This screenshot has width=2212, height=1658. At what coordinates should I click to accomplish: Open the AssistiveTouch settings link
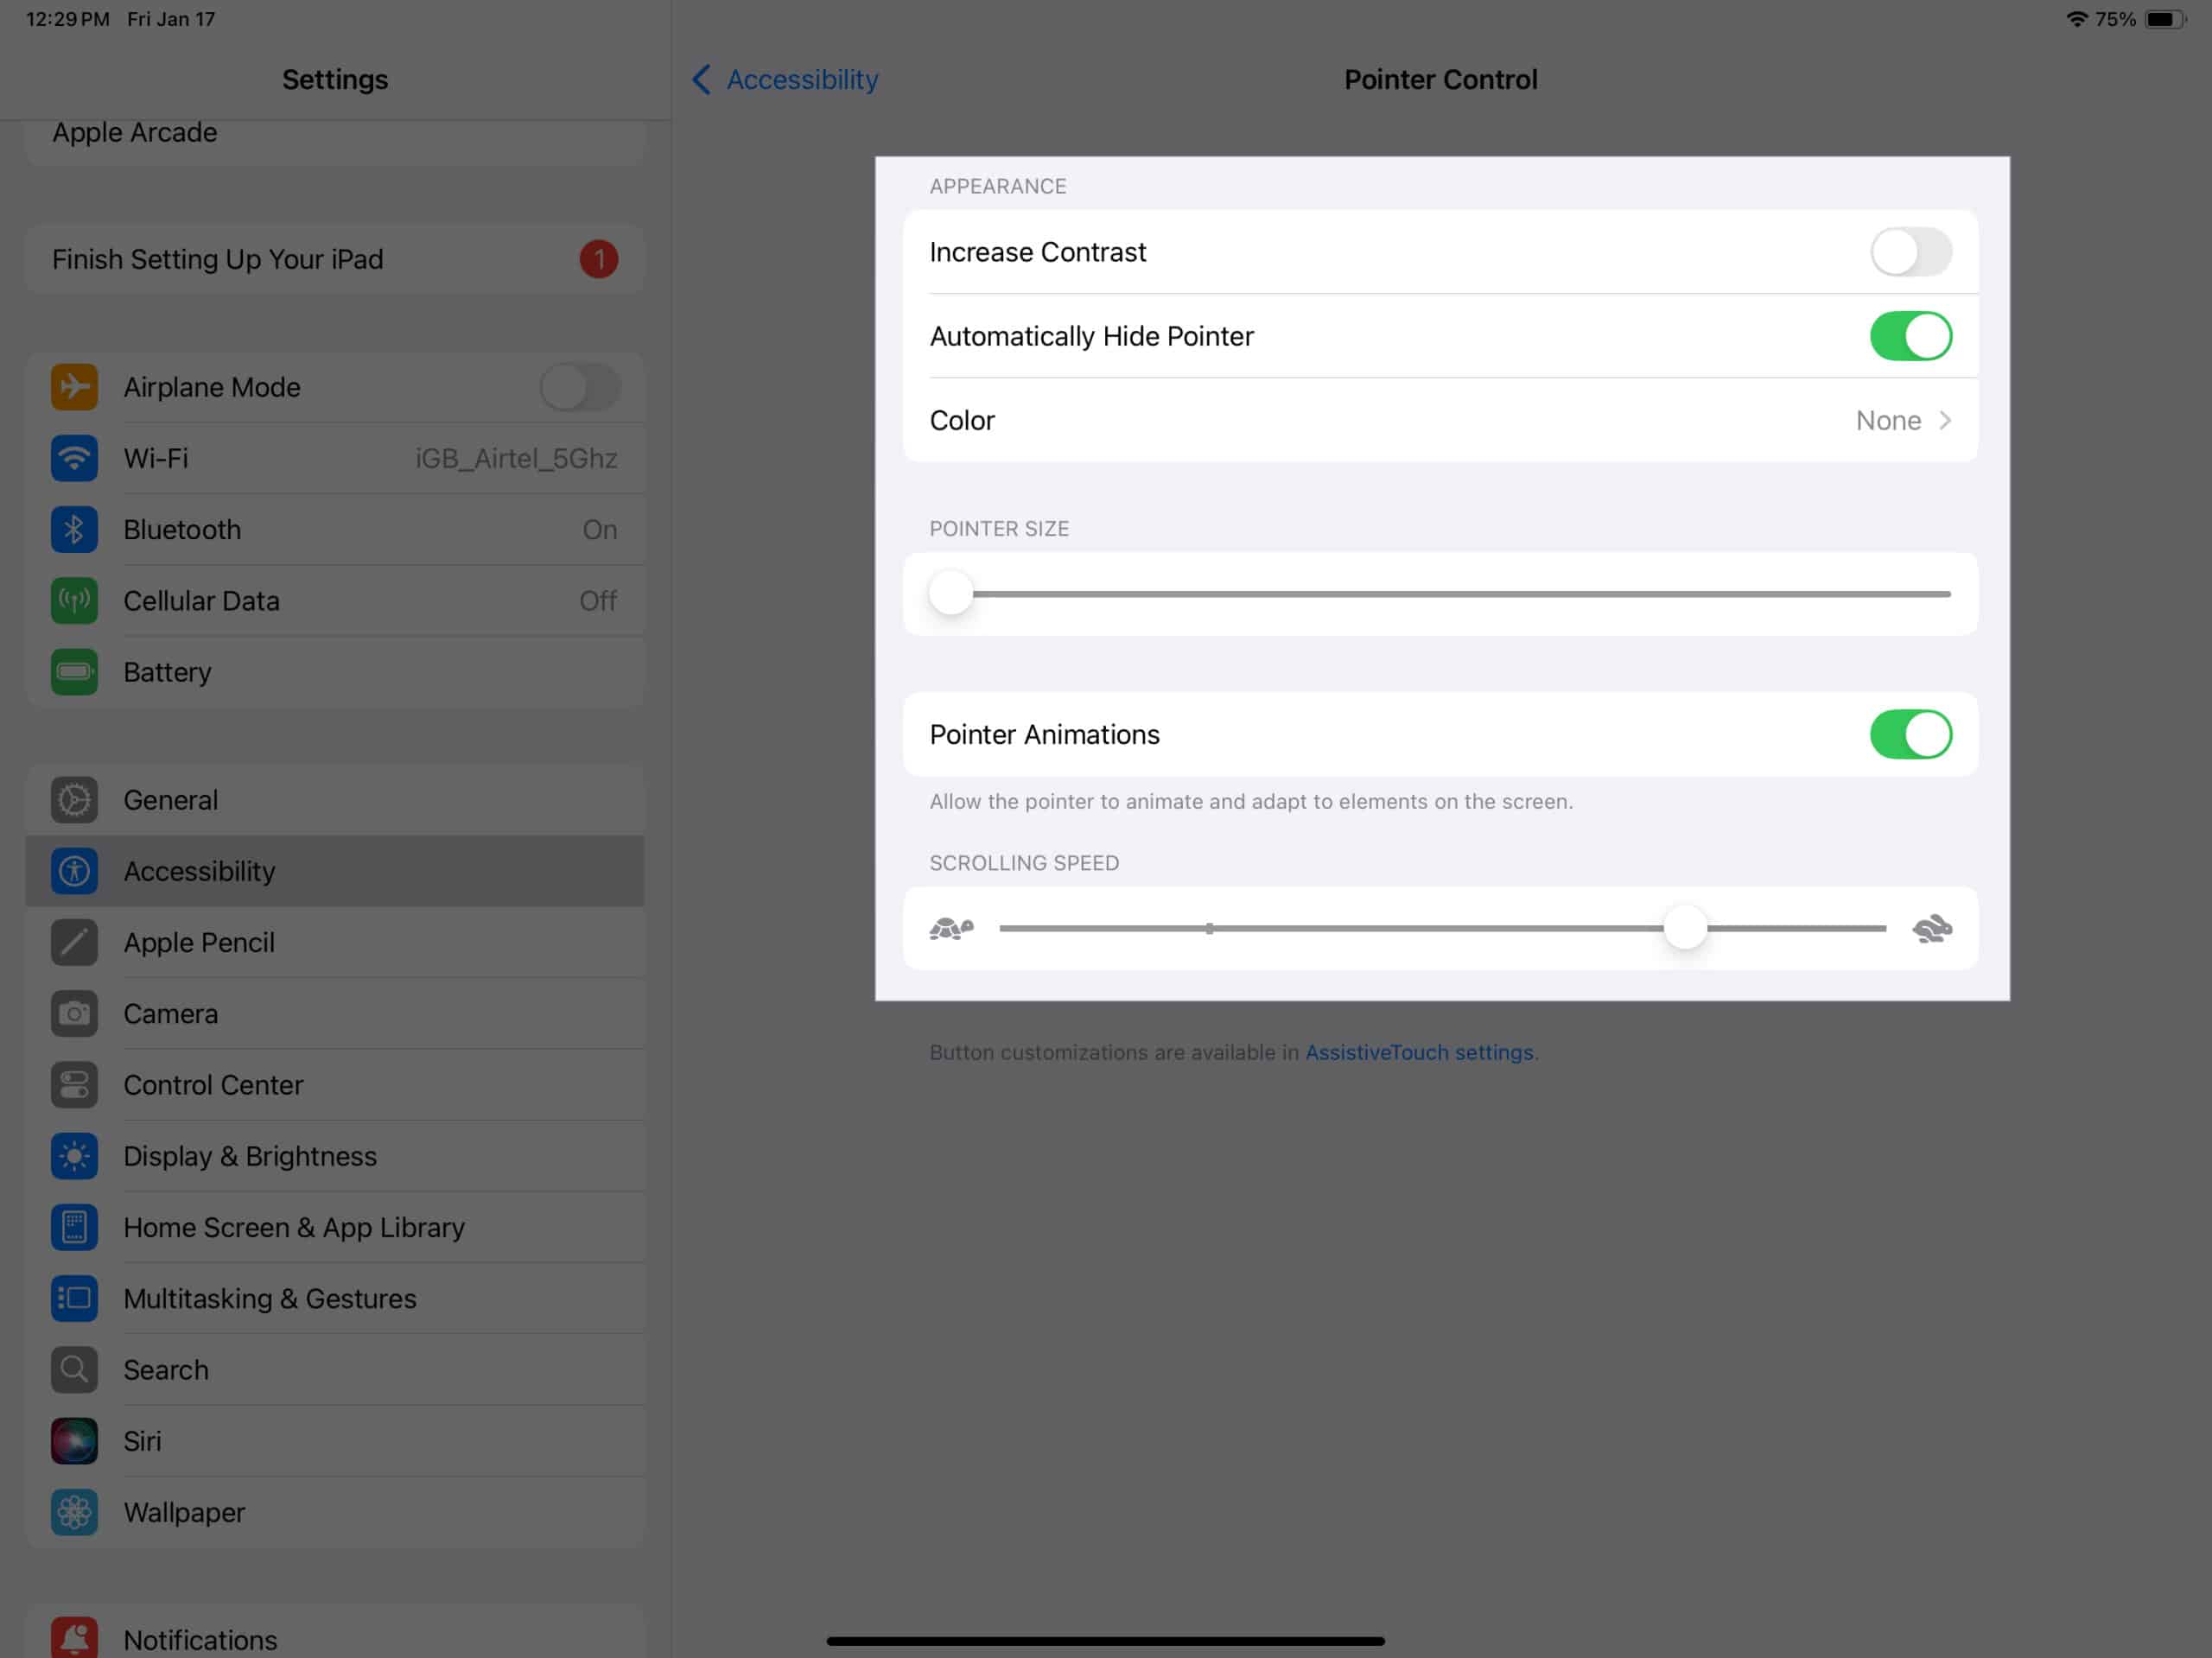[1418, 1051]
